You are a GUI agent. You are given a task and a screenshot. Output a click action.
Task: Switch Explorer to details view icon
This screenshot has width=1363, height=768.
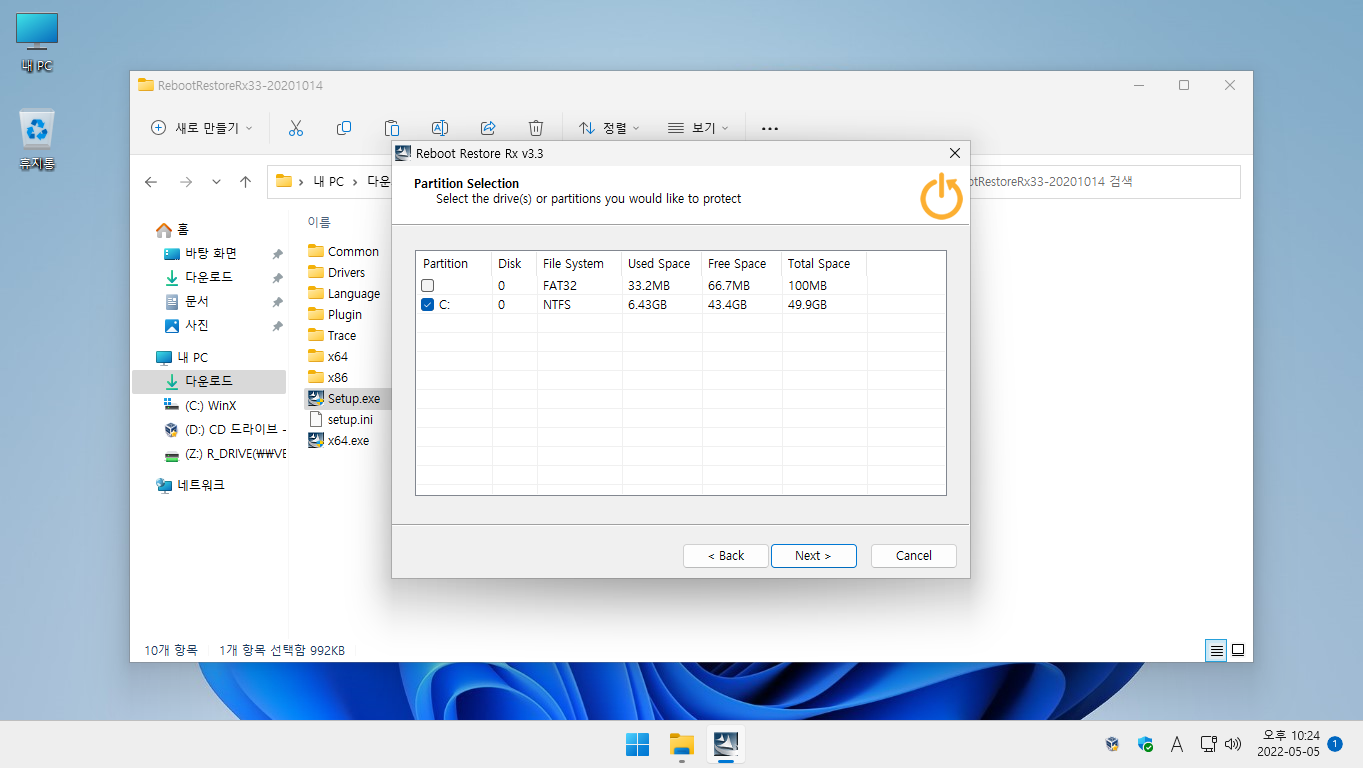pyautogui.click(x=1216, y=650)
